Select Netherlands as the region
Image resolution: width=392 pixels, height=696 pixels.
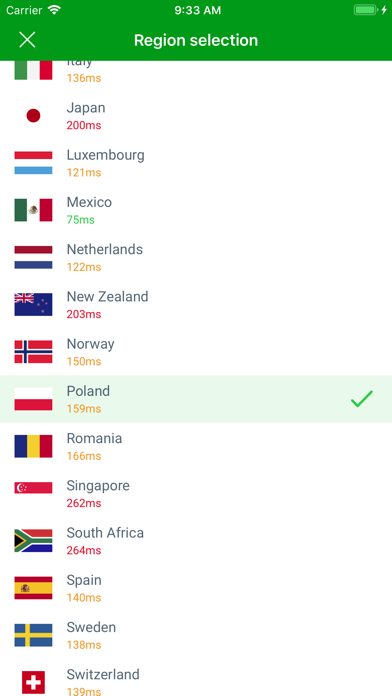(x=196, y=257)
